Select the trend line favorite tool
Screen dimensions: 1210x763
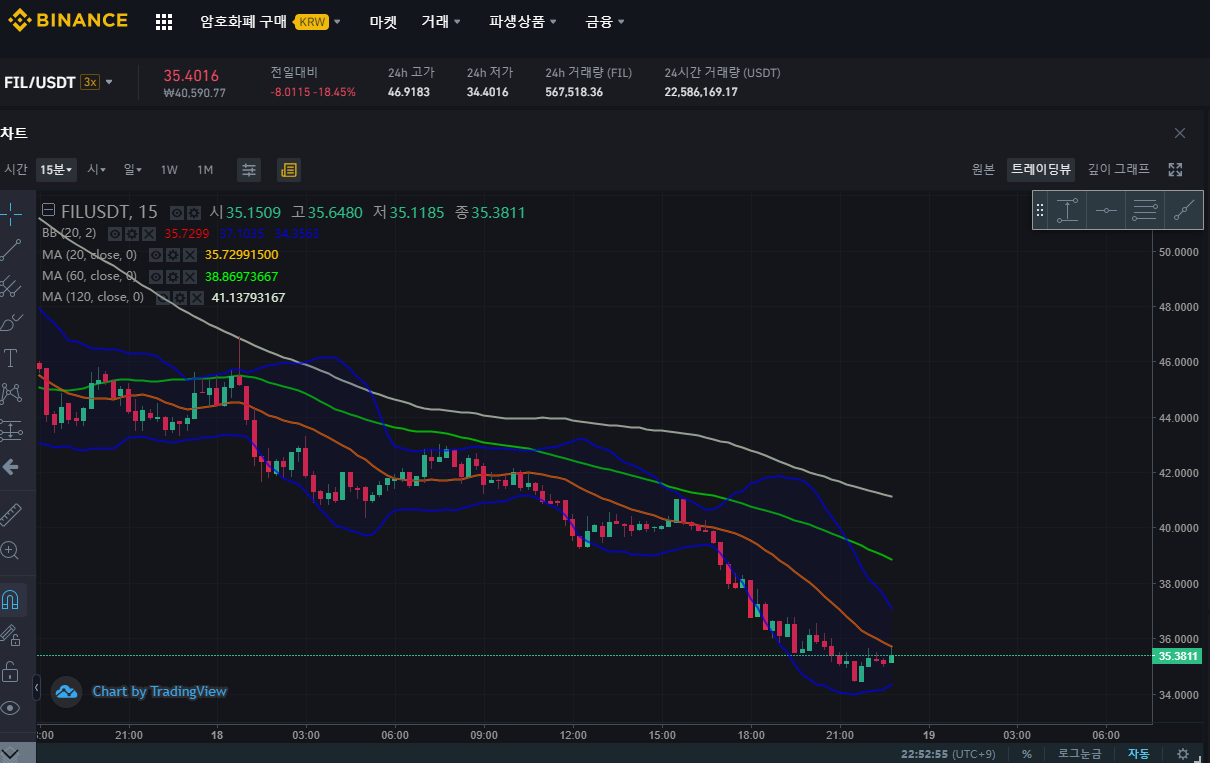[1184, 210]
